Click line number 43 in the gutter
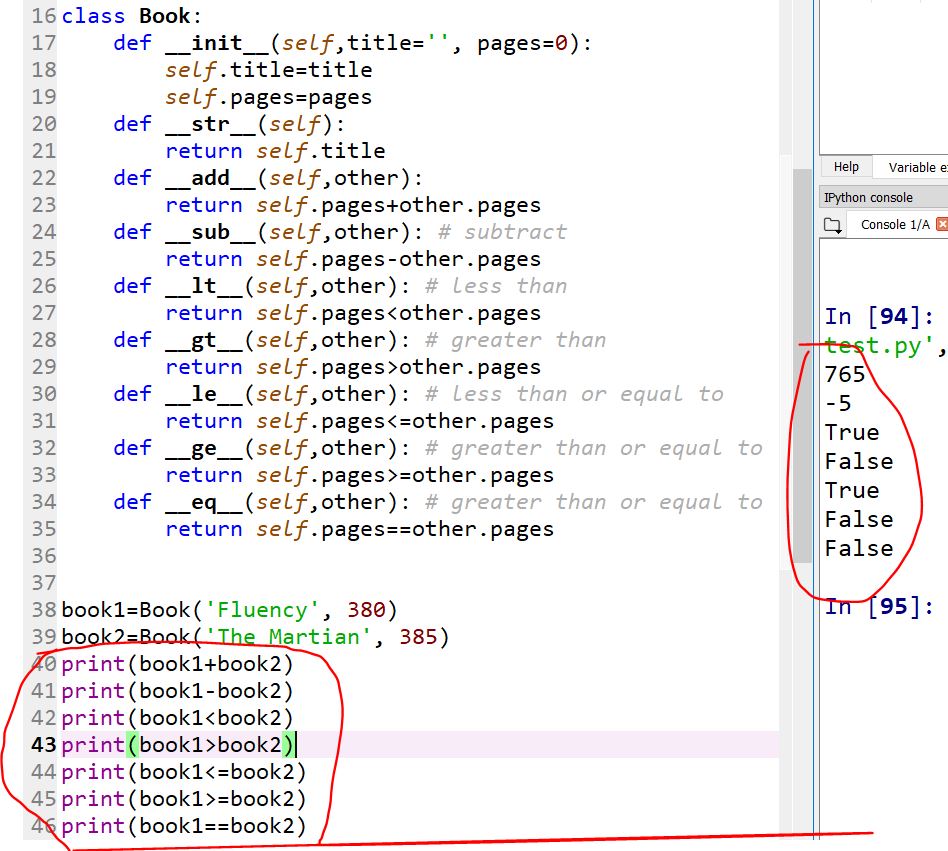The image size is (948, 851). (43, 745)
